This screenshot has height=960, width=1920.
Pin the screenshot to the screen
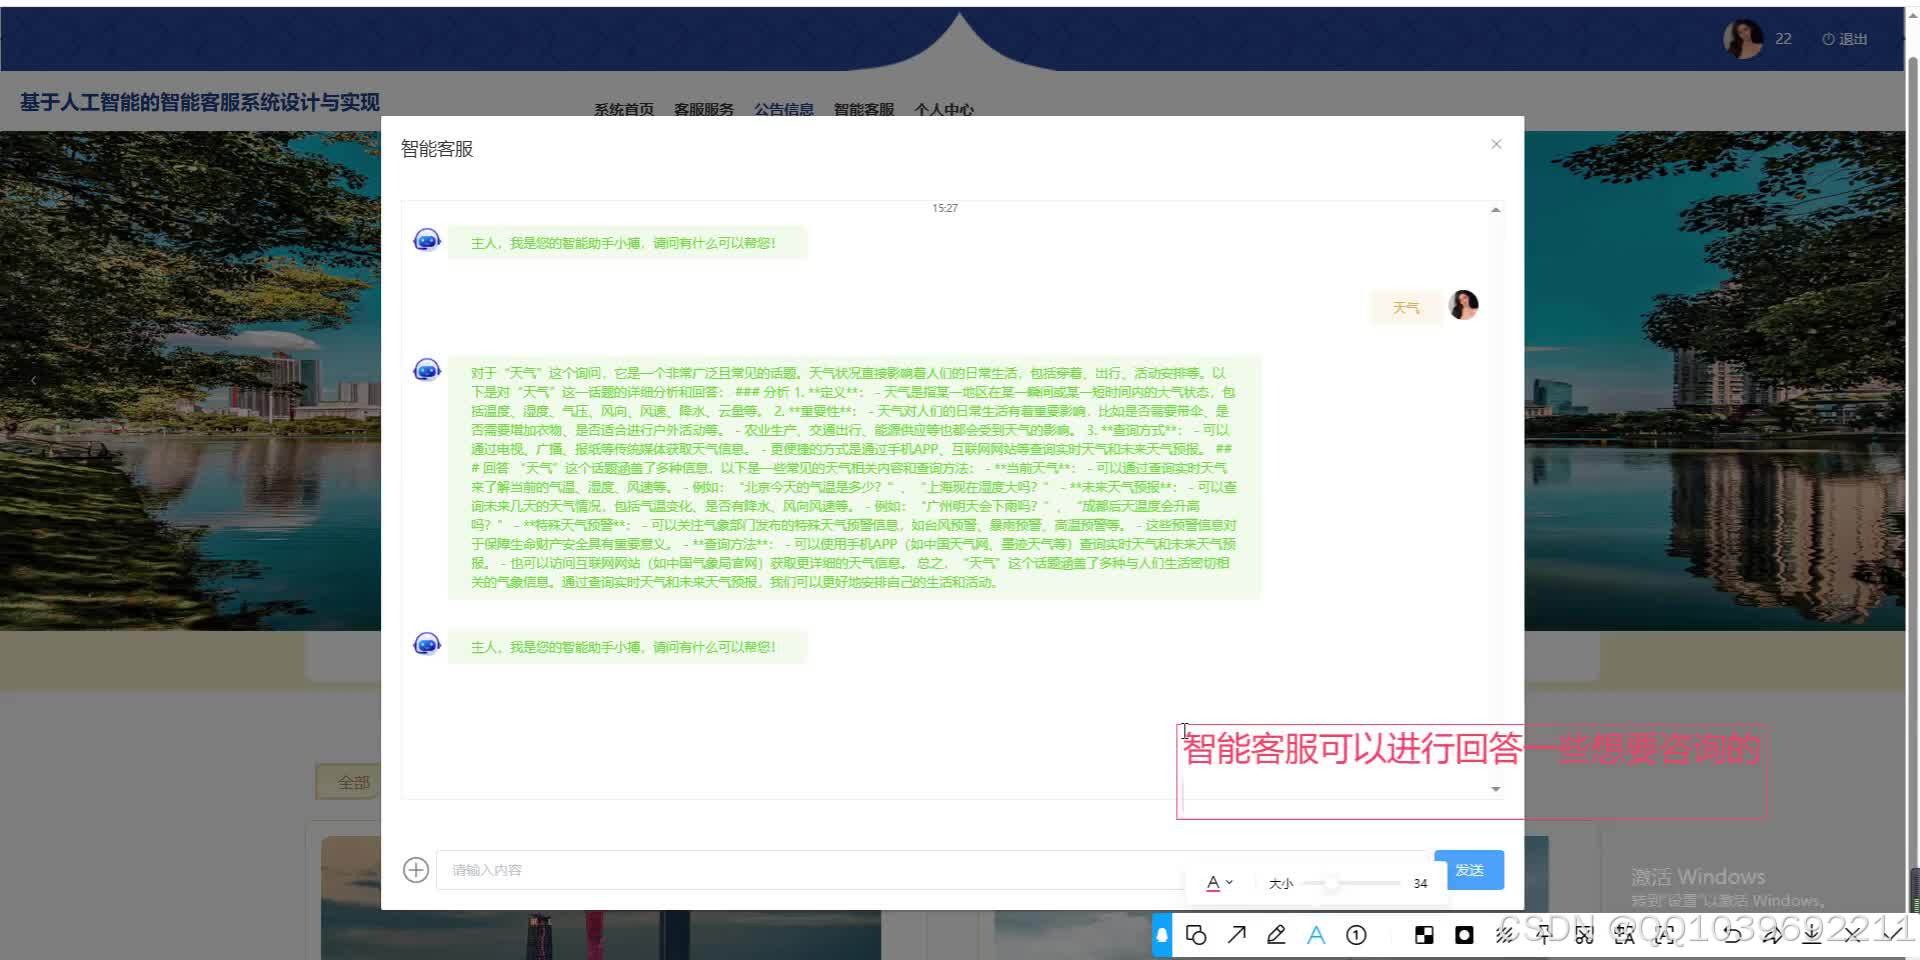tap(1544, 935)
